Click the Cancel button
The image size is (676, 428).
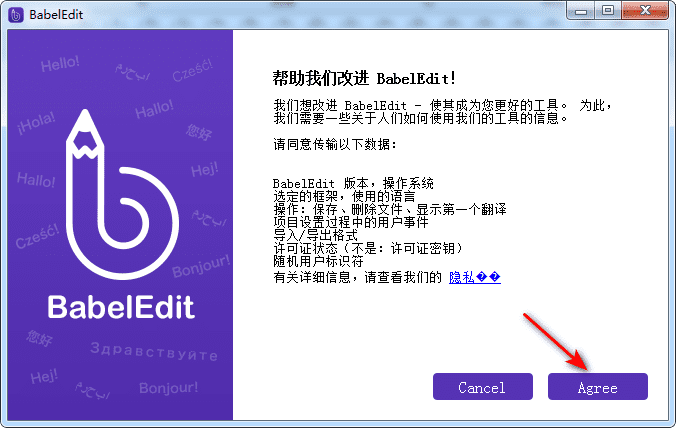pos(482,387)
